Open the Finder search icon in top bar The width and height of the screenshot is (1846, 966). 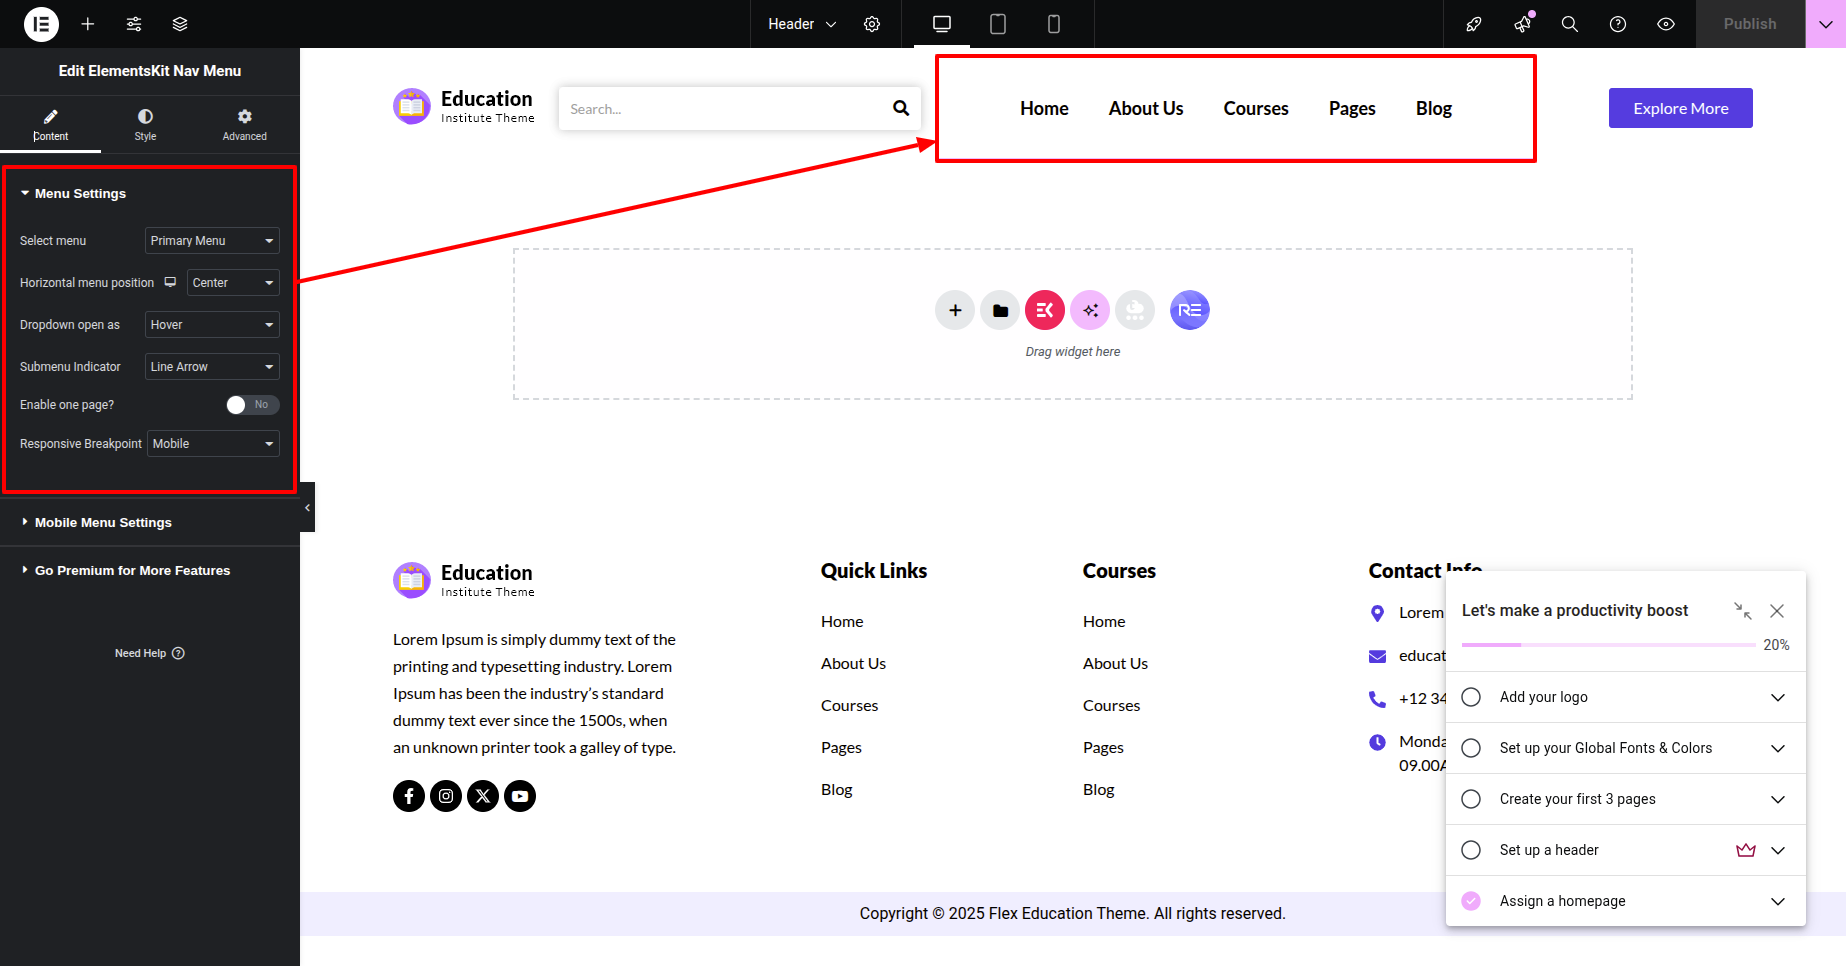pos(1570,24)
